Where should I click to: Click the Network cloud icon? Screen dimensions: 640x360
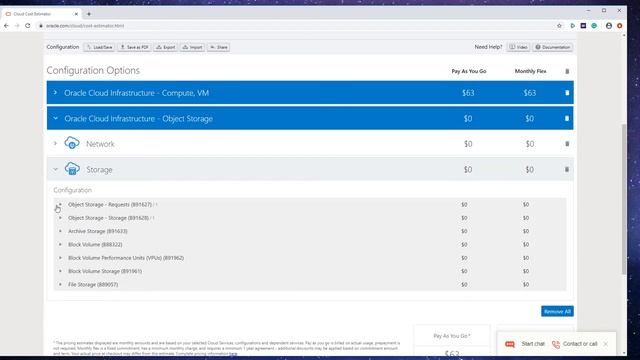click(x=72, y=143)
